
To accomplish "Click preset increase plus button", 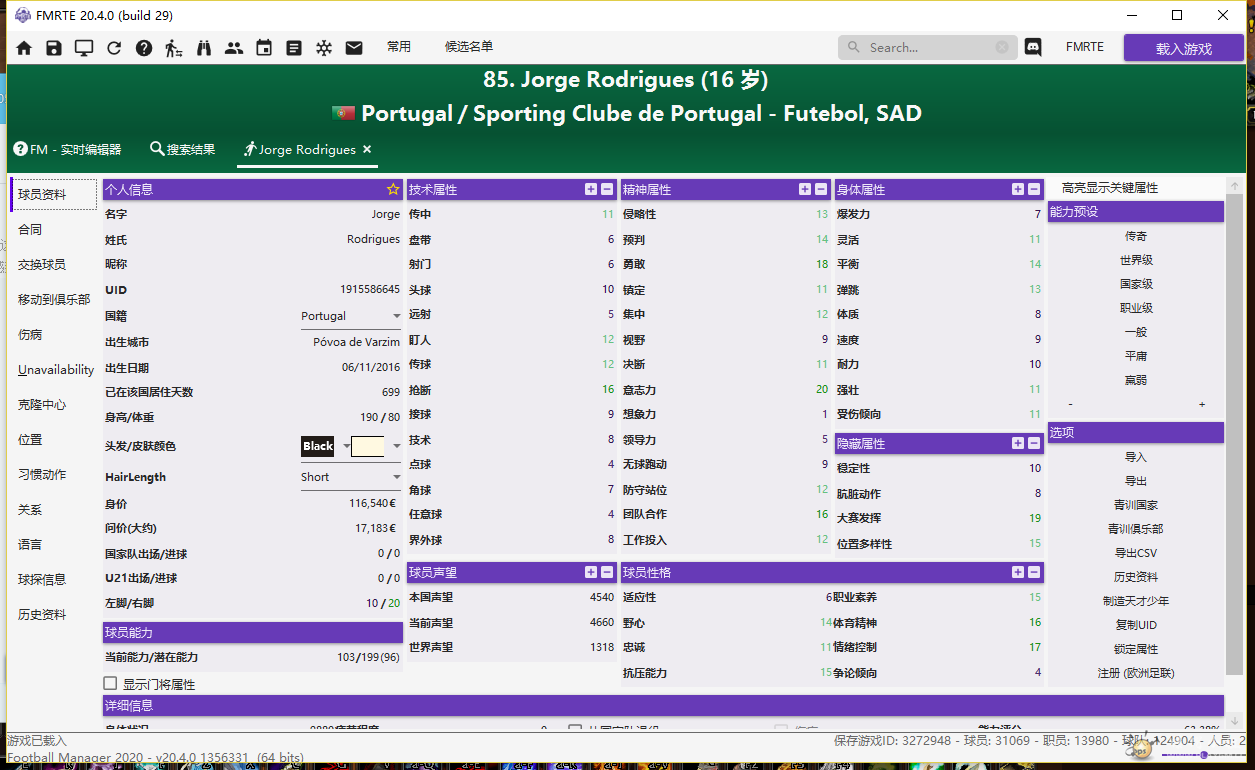I will pyautogui.click(x=1202, y=405).
